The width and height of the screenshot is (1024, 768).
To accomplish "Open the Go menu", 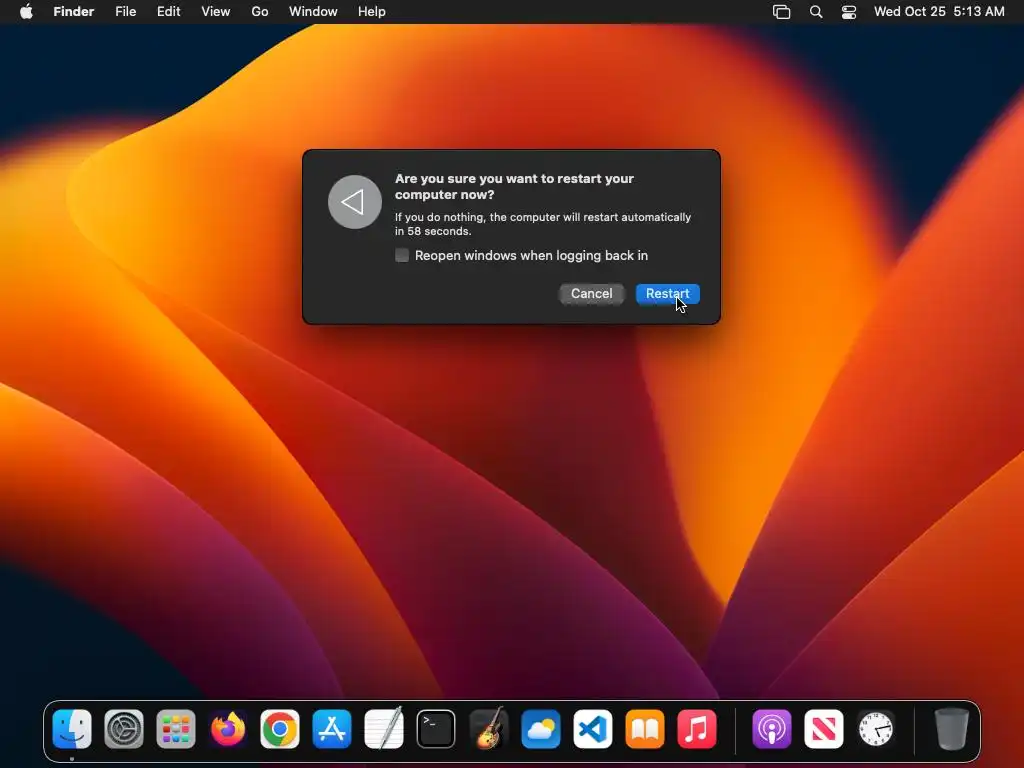I will (260, 12).
